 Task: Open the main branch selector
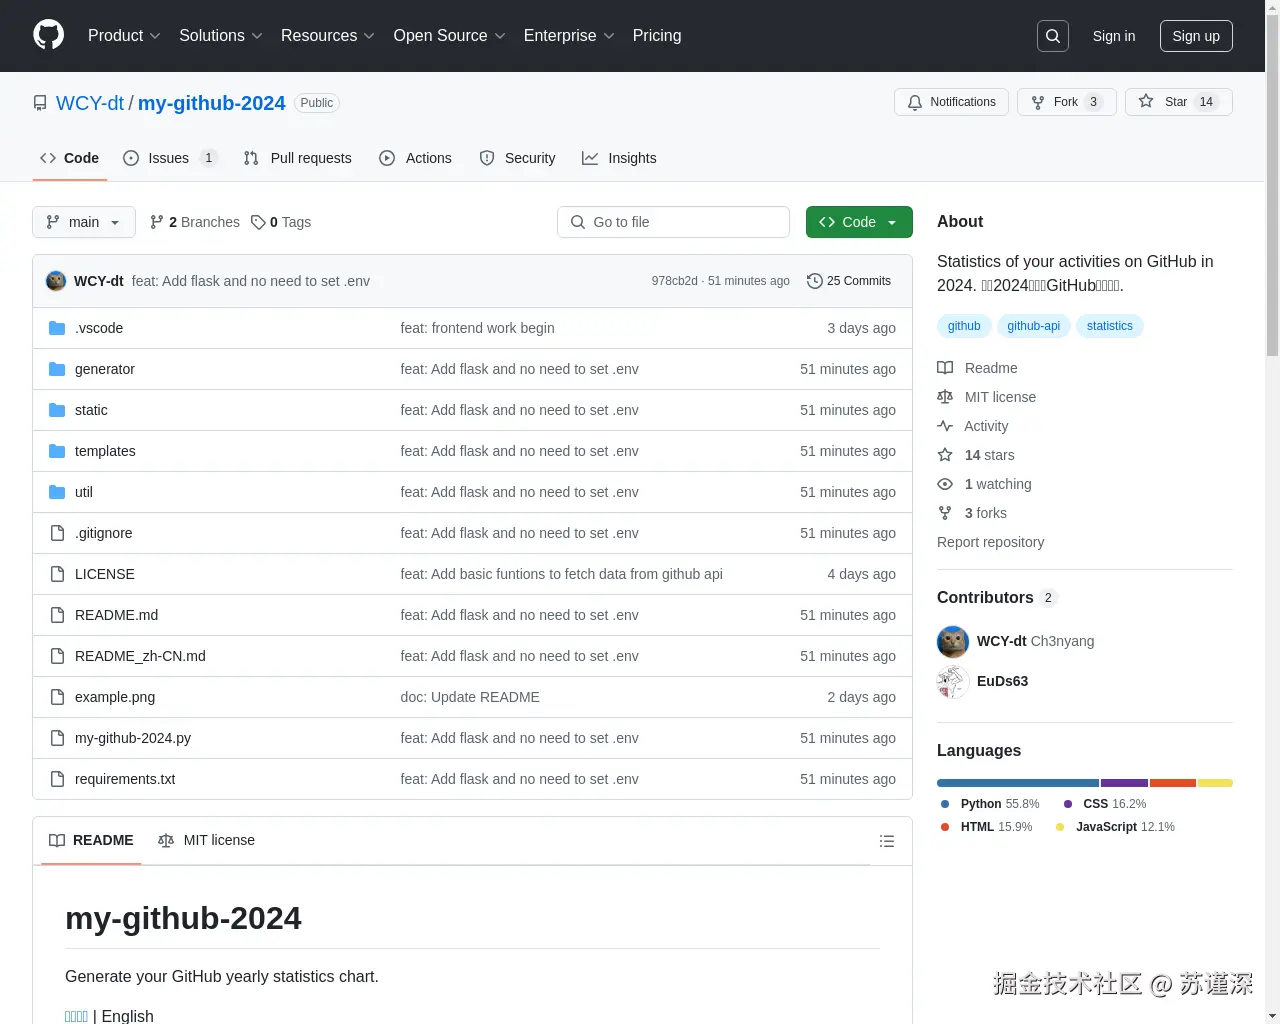coord(83,222)
